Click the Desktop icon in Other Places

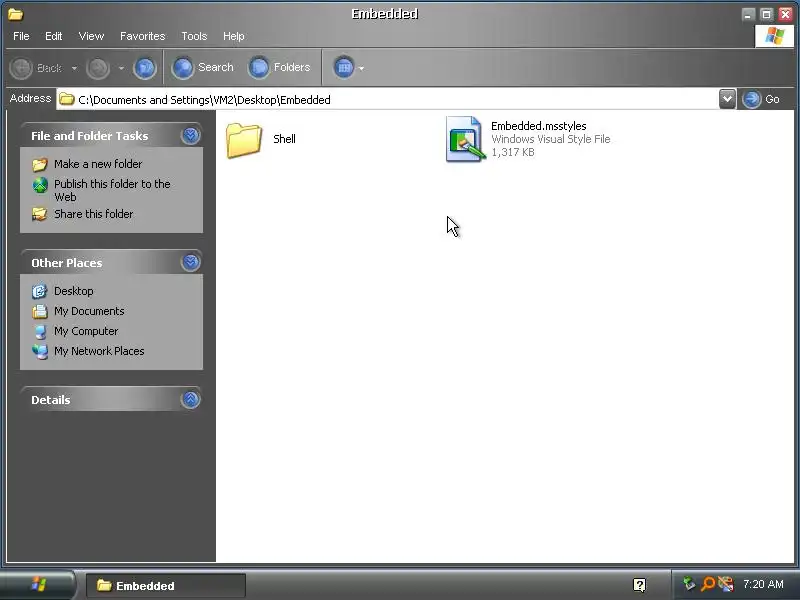click(40, 291)
